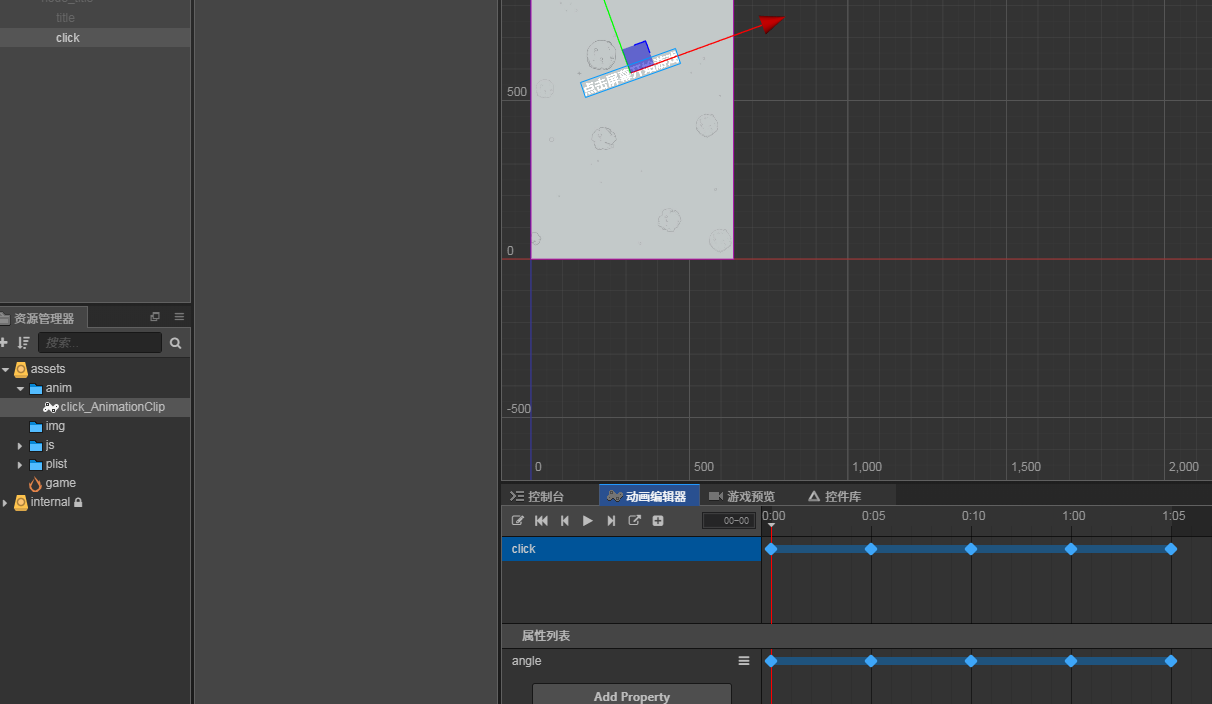
Task: Click the lock icon beside internal
Action: (78, 502)
